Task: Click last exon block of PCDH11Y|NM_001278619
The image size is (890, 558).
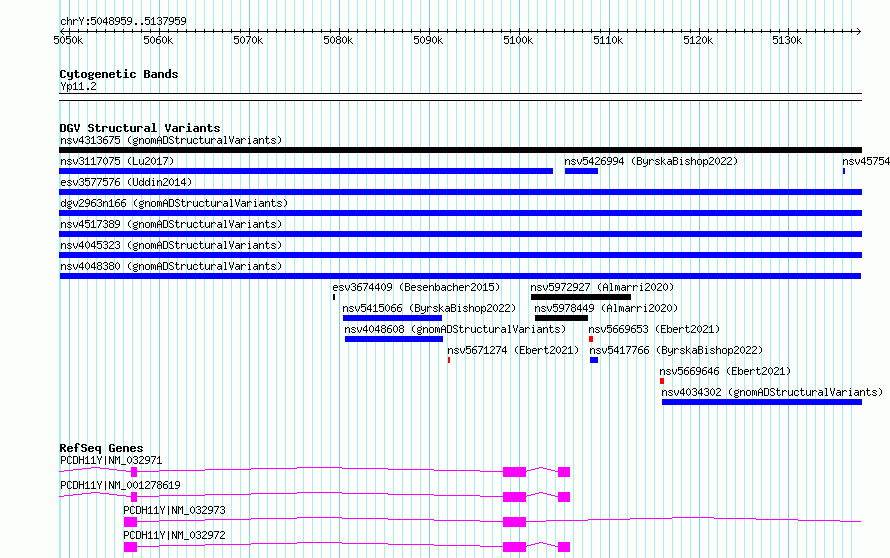Action: click(564, 497)
